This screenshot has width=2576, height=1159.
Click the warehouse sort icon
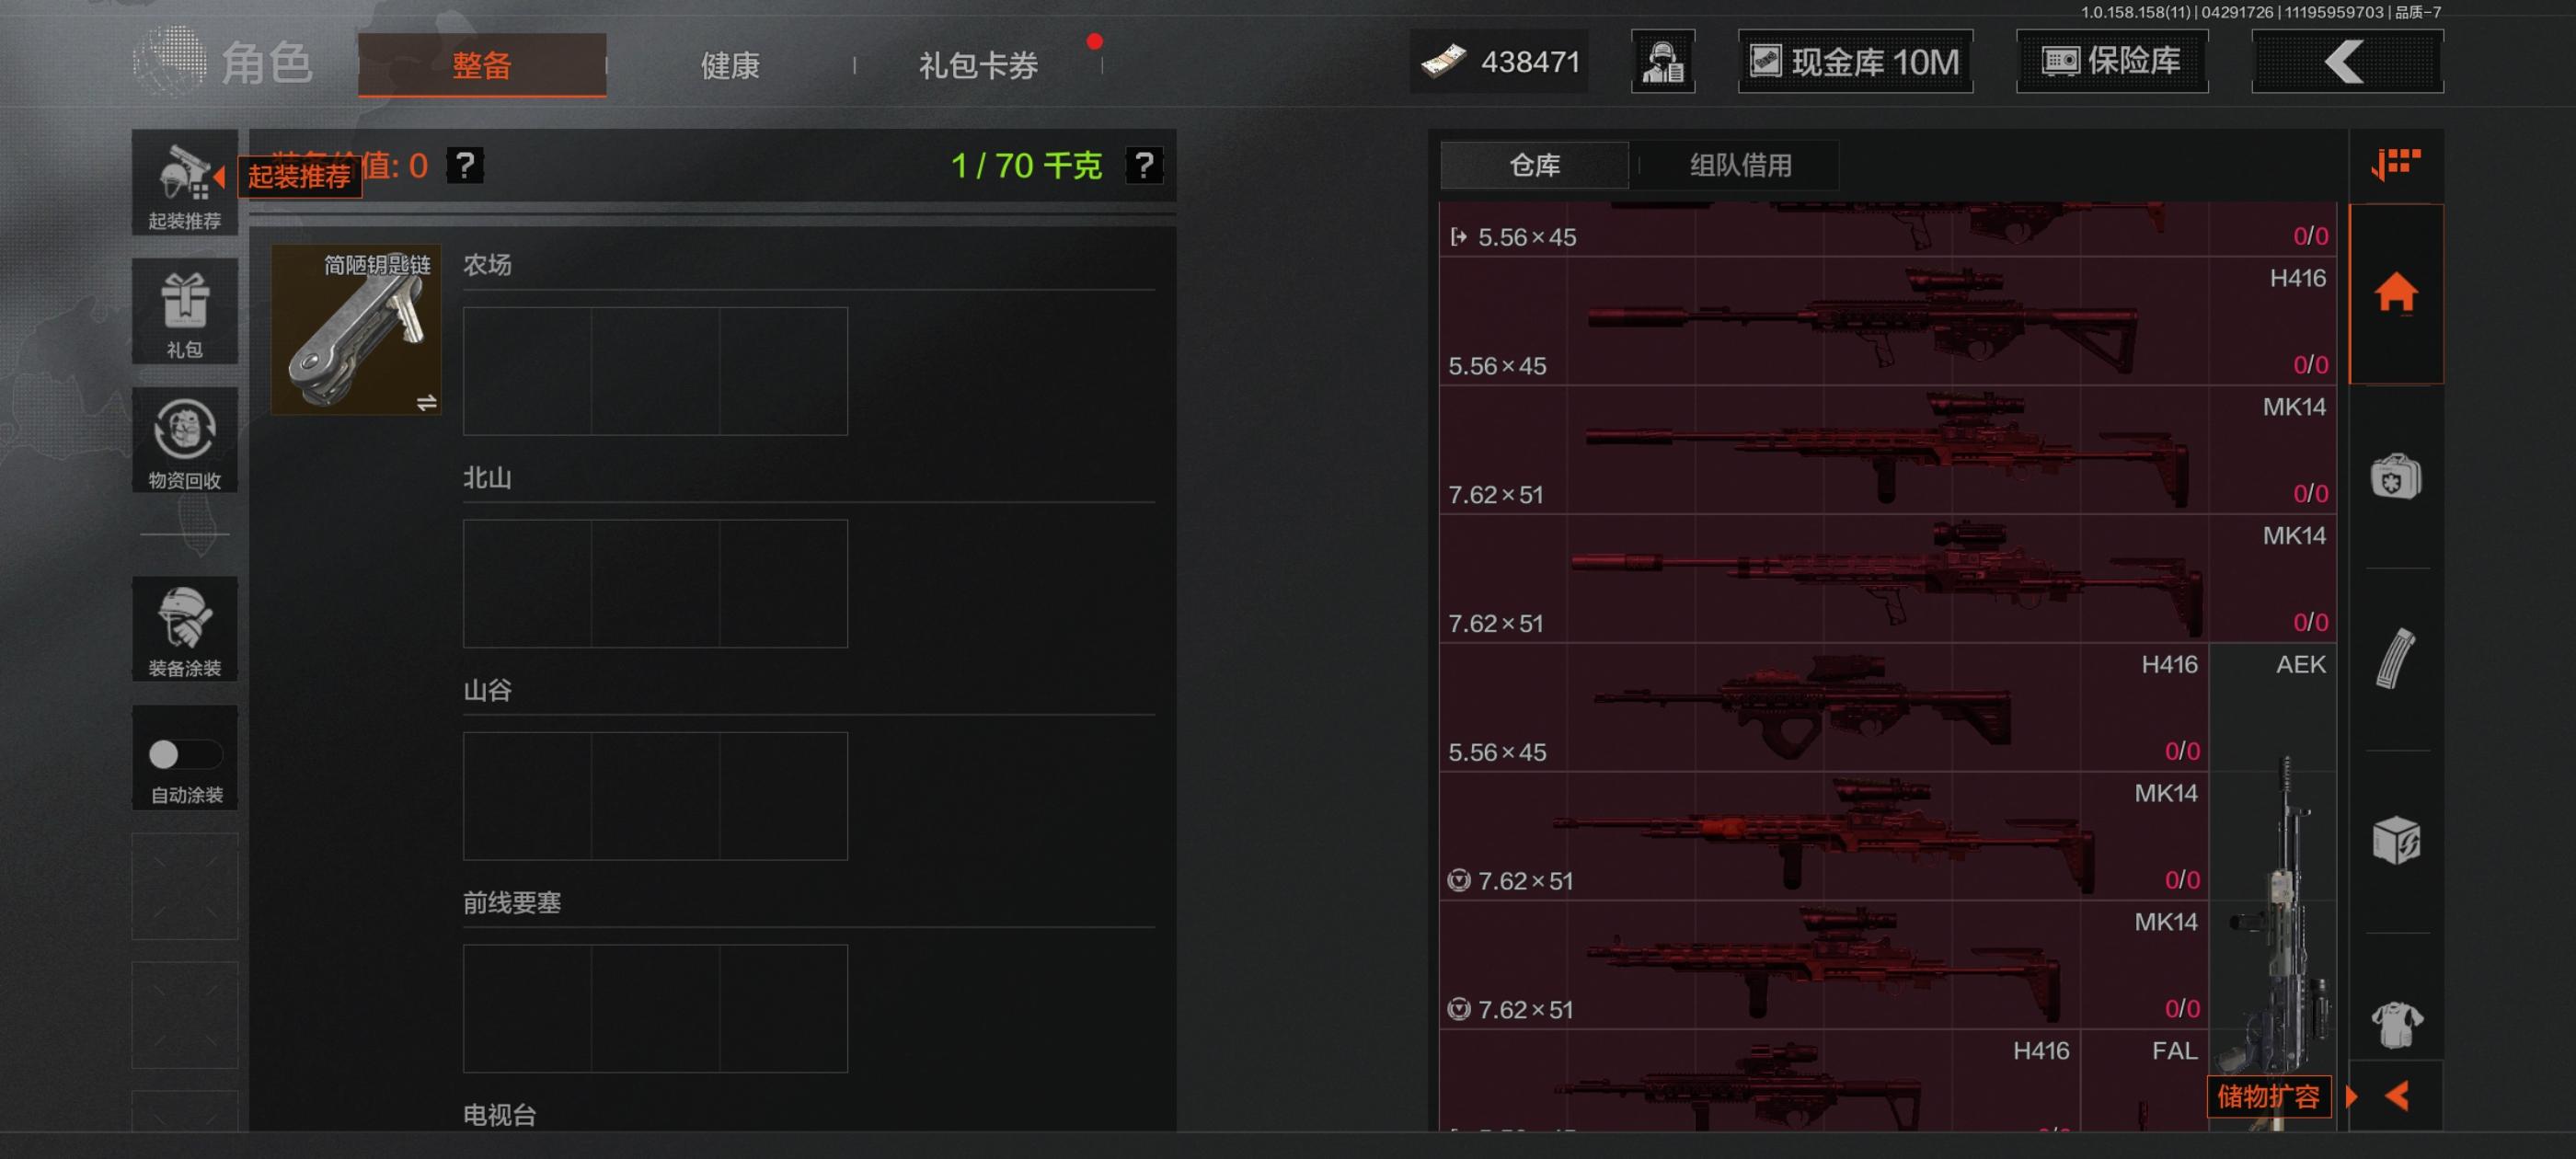click(2396, 164)
